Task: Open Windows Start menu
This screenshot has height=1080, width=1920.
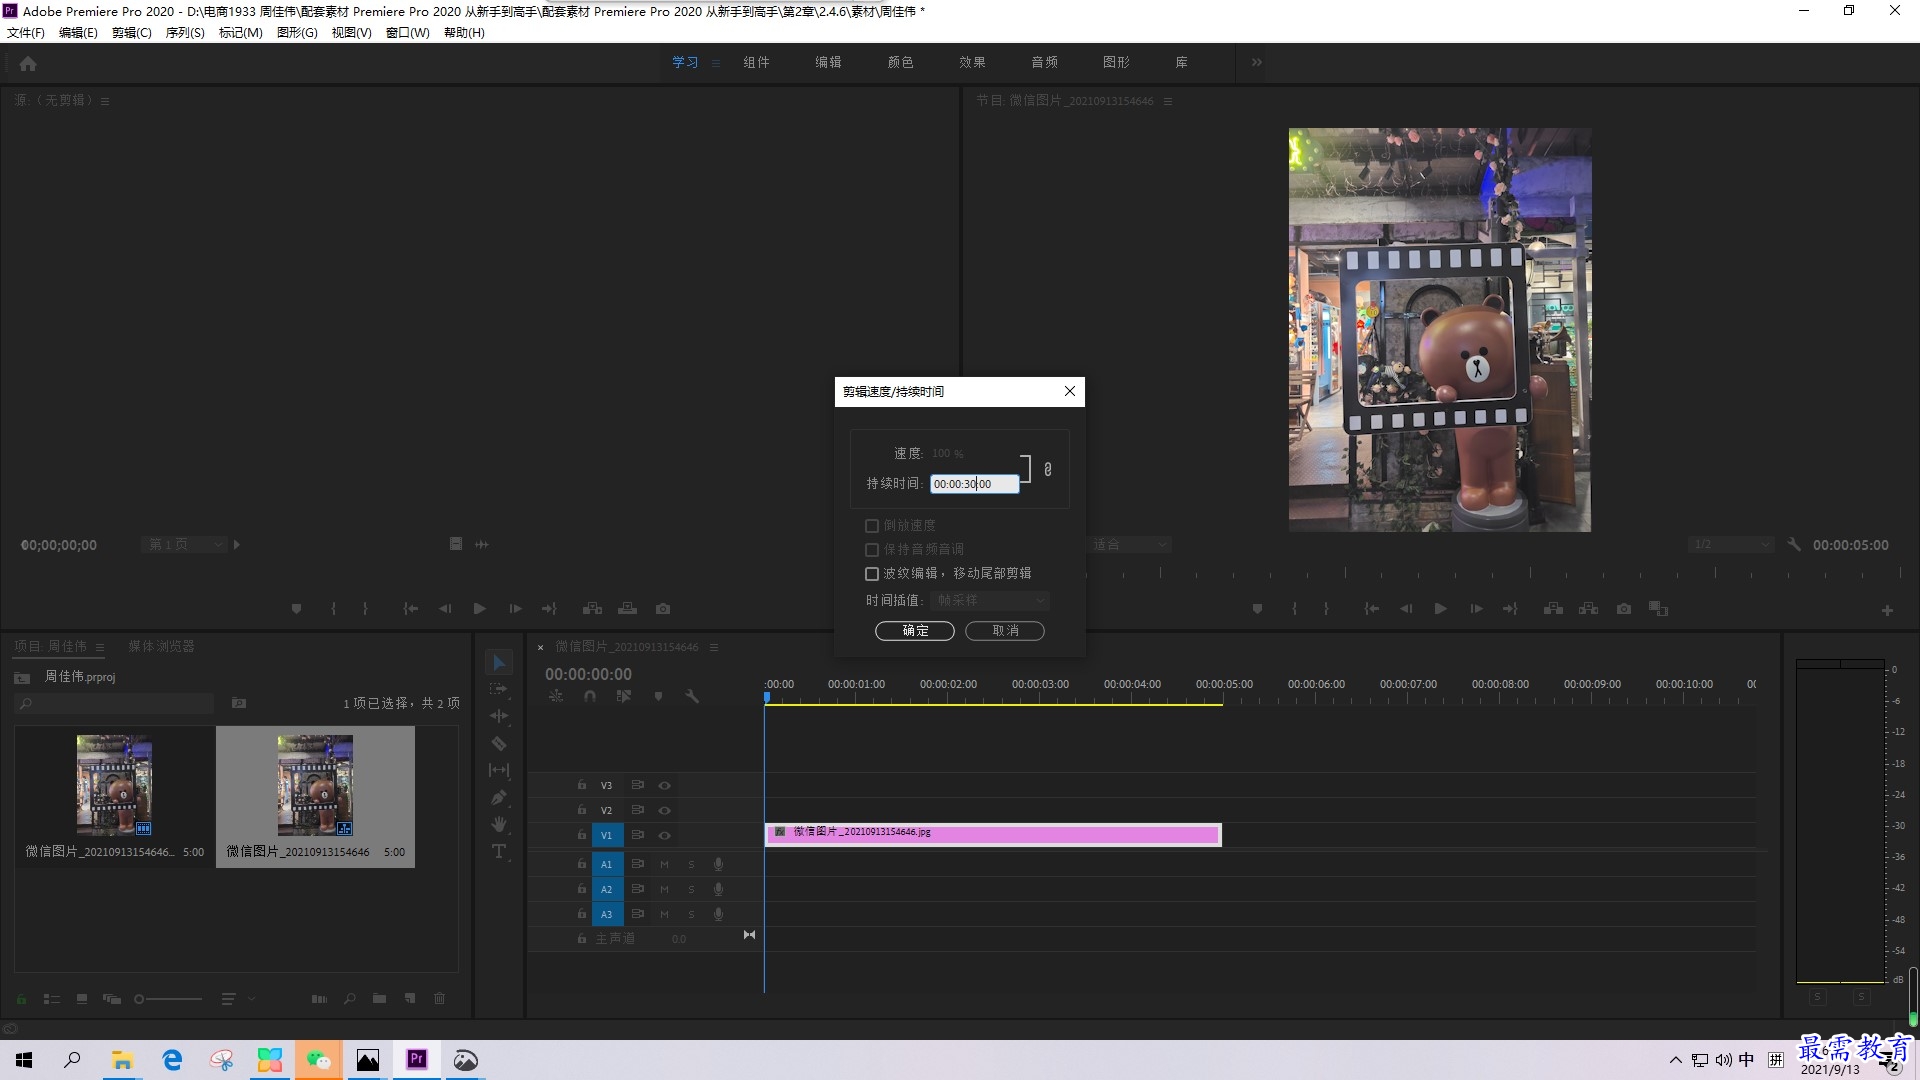Action: click(24, 1059)
